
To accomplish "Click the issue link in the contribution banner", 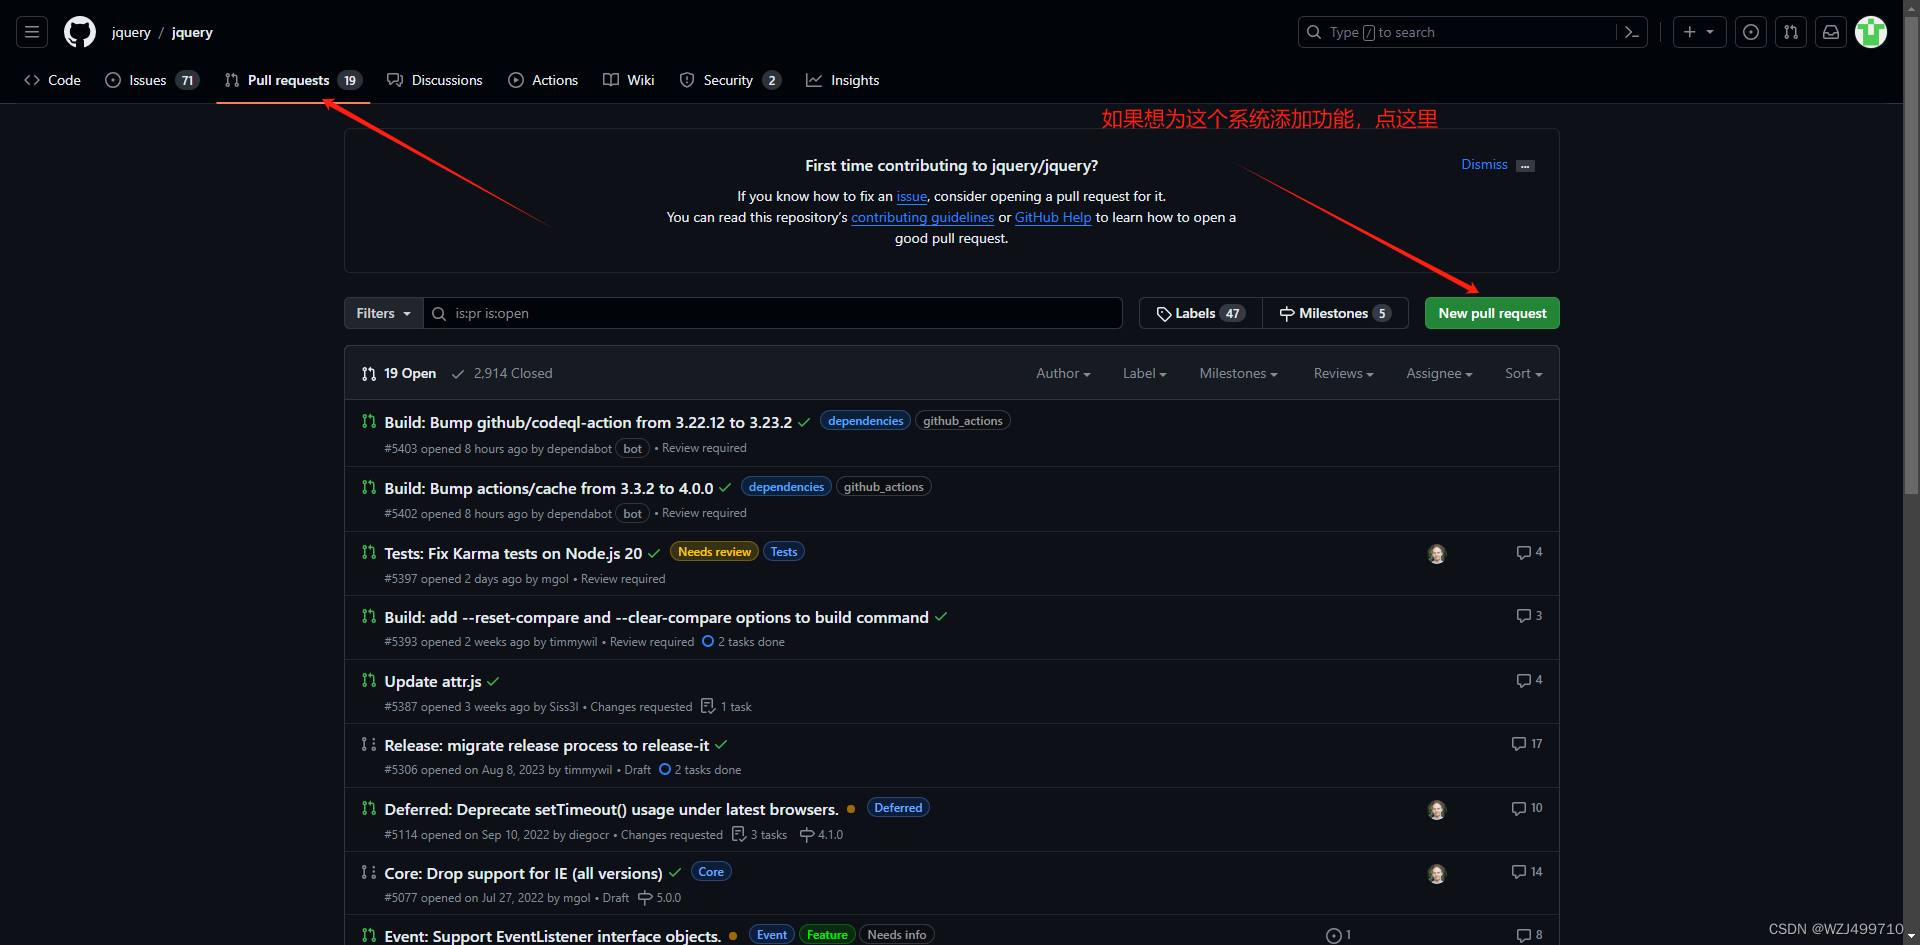I will click(x=911, y=197).
